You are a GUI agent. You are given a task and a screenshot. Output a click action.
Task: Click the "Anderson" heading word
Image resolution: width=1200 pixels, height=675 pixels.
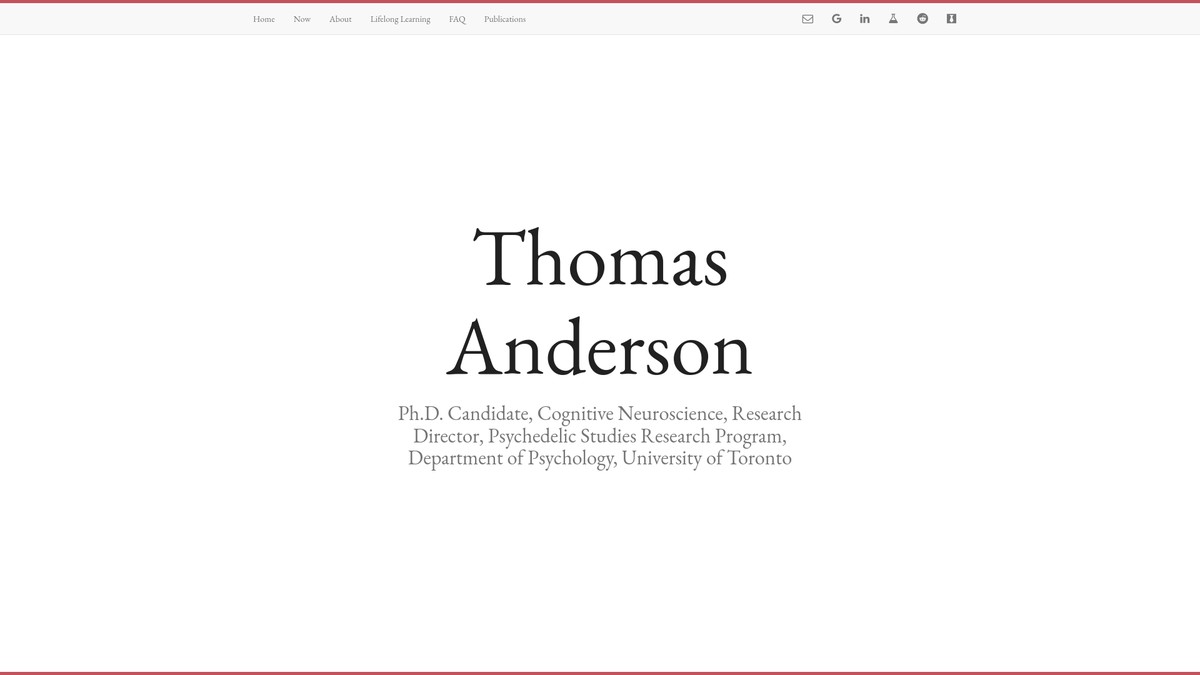[599, 346]
